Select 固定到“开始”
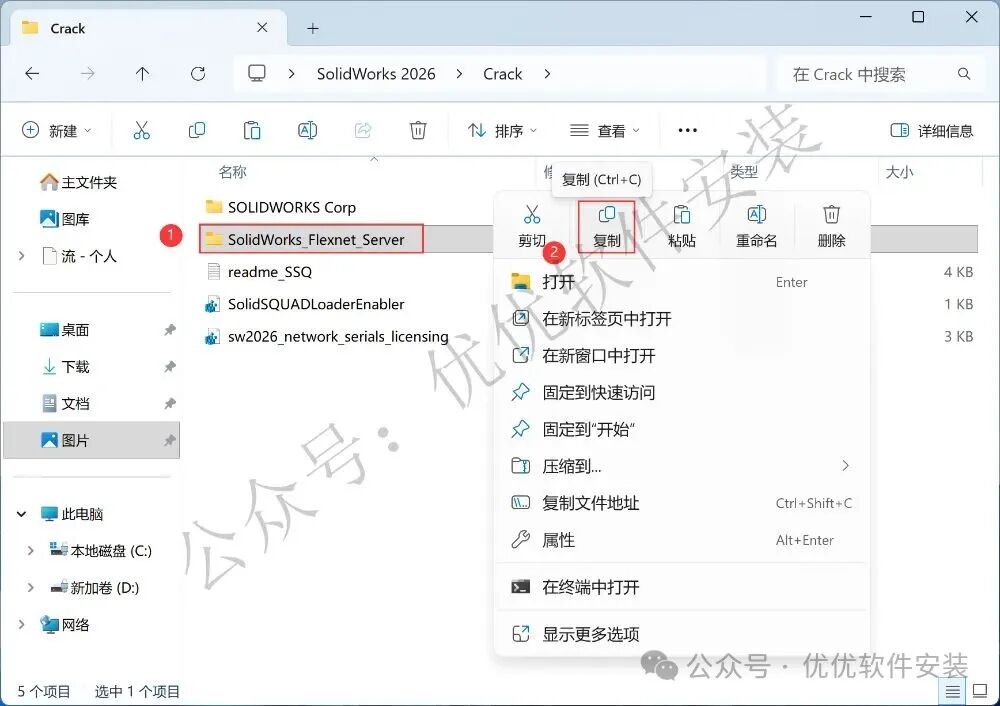1000x706 pixels. click(x=682, y=429)
